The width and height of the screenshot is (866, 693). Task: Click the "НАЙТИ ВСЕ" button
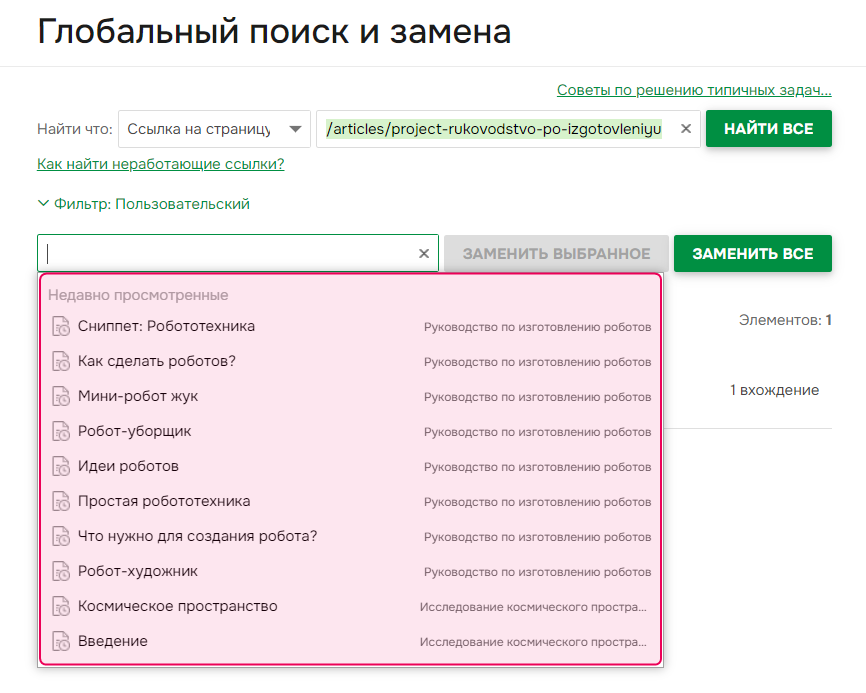[x=768, y=128]
